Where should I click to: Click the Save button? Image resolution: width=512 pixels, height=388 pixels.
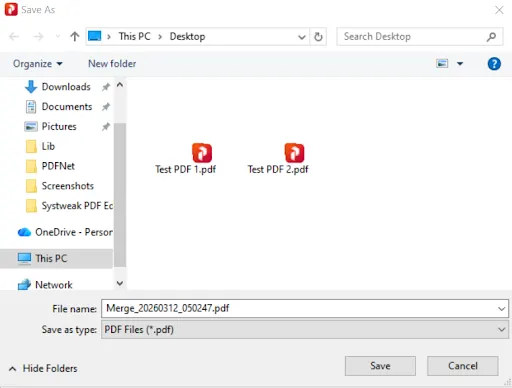(380, 366)
